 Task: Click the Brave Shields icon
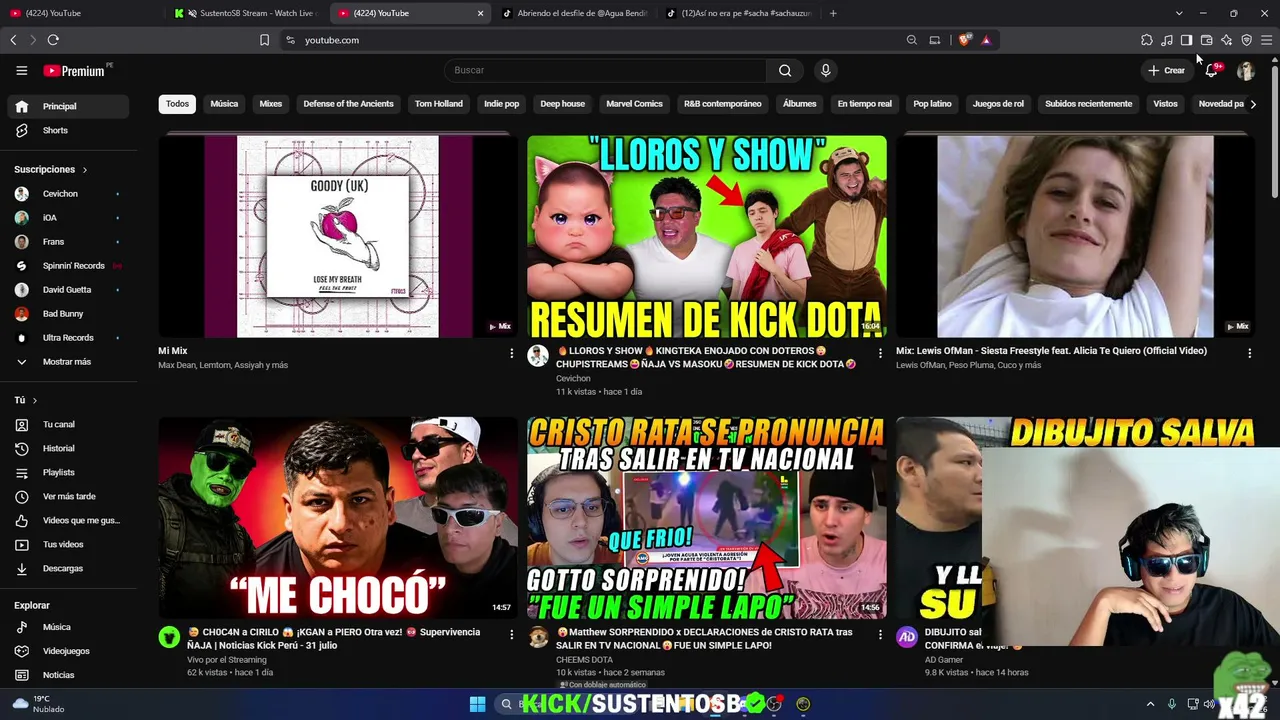[x=964, y=40]
